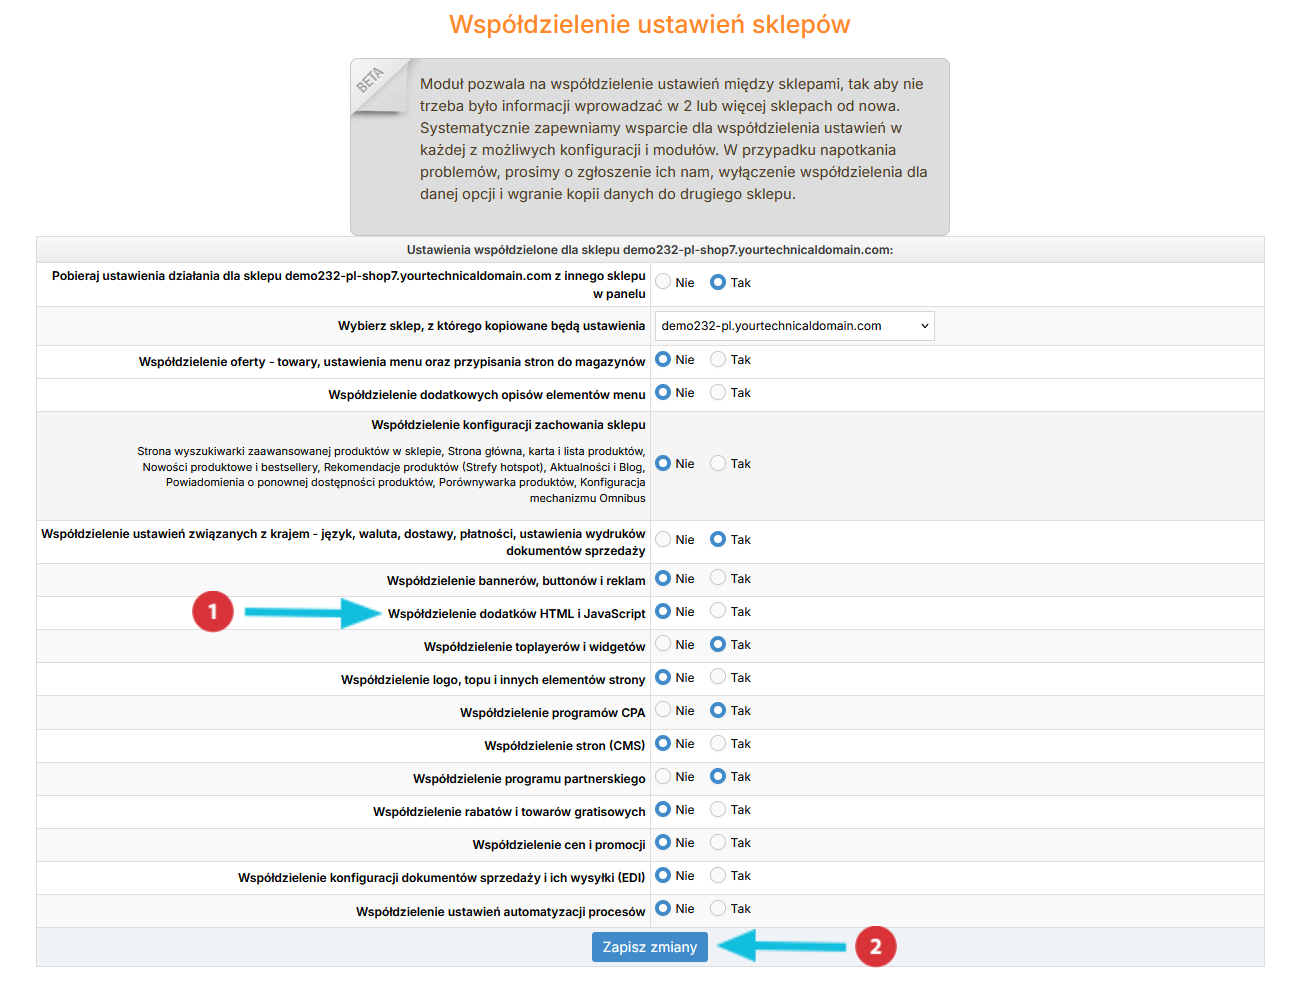Choose Nie for toplayerów i widgetów

663,644
